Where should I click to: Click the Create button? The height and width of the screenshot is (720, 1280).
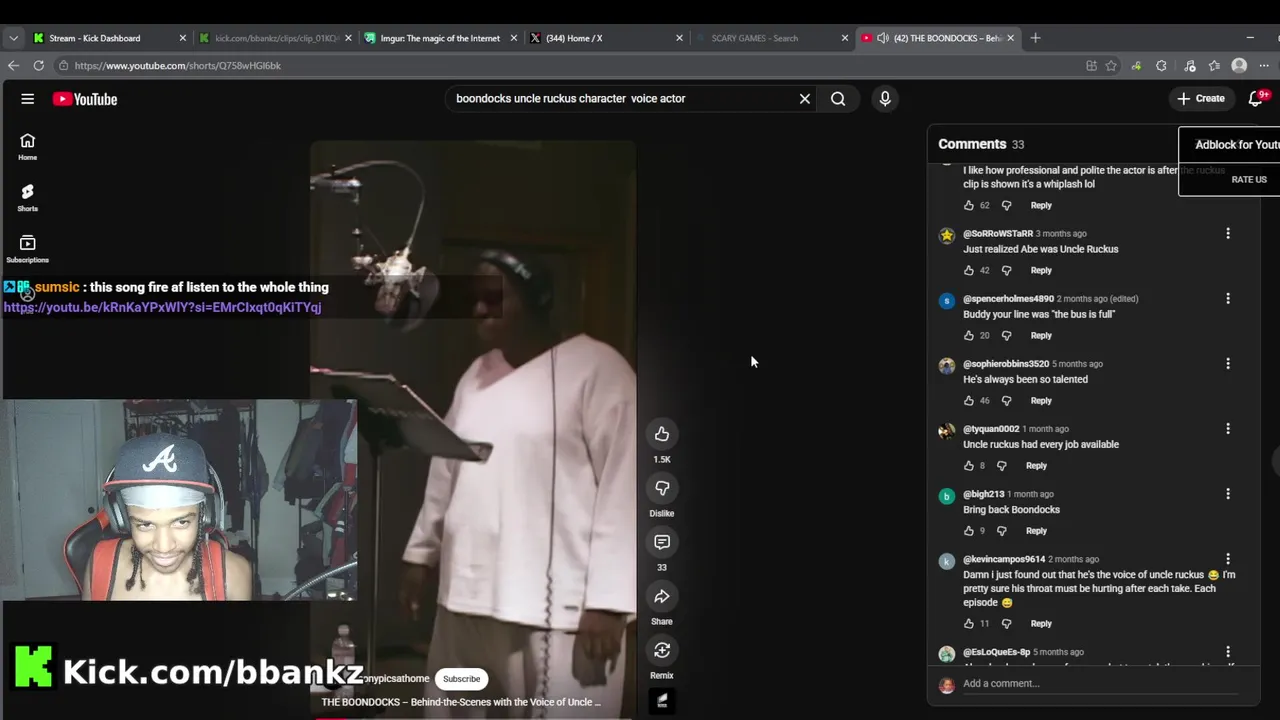[1201, 98]
